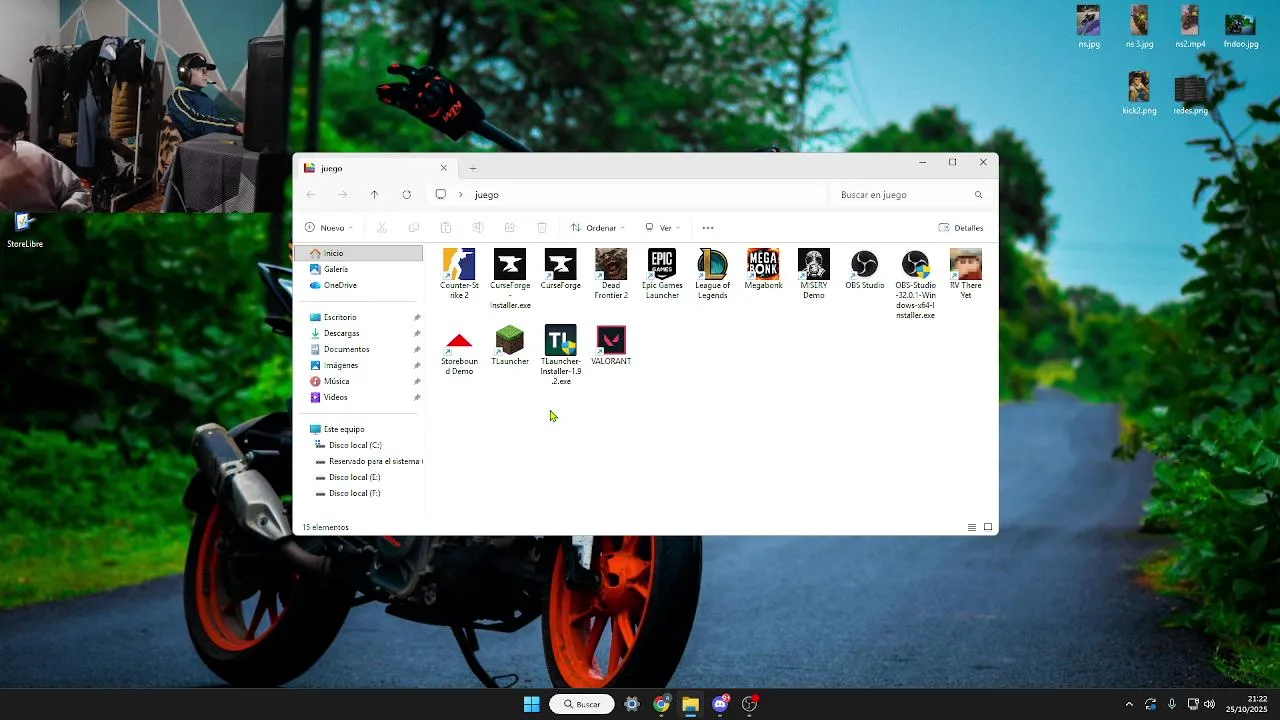Screen dimensions: 1280x720
Task: Open the Nuevo dropdown menu
Action: pos(329,228)
